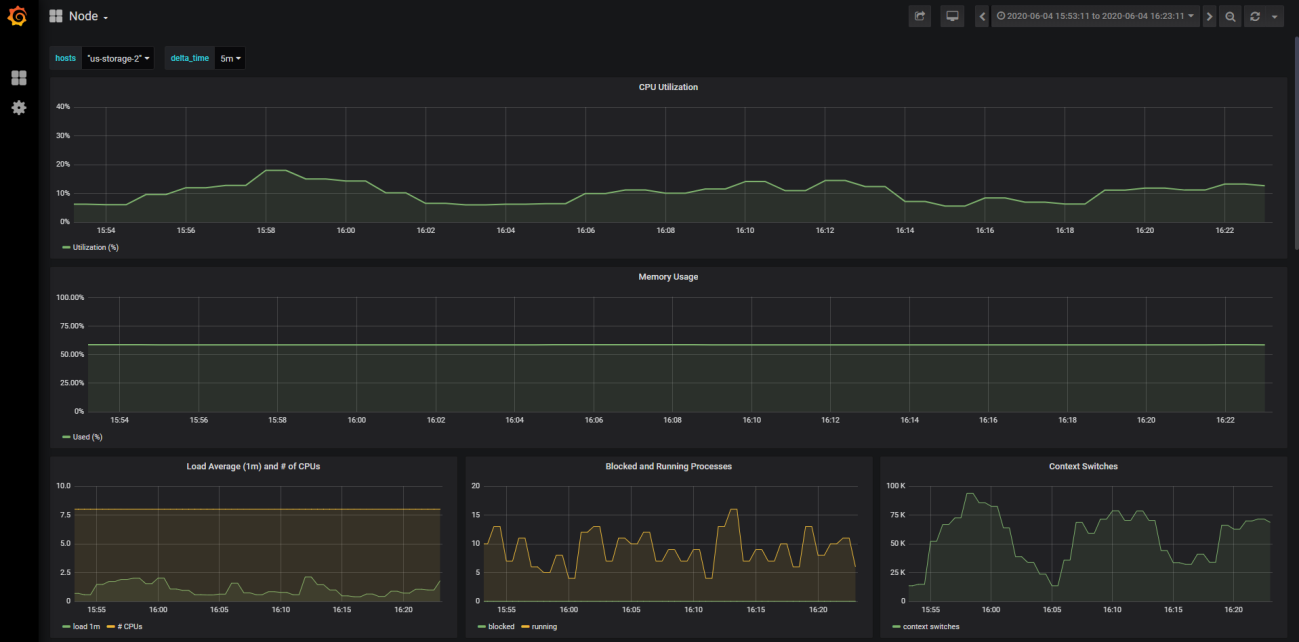Click the Grafana logo in the sidebar
Screen dimensions: 1299x642
pyautogui.click(x=17, y=17)
